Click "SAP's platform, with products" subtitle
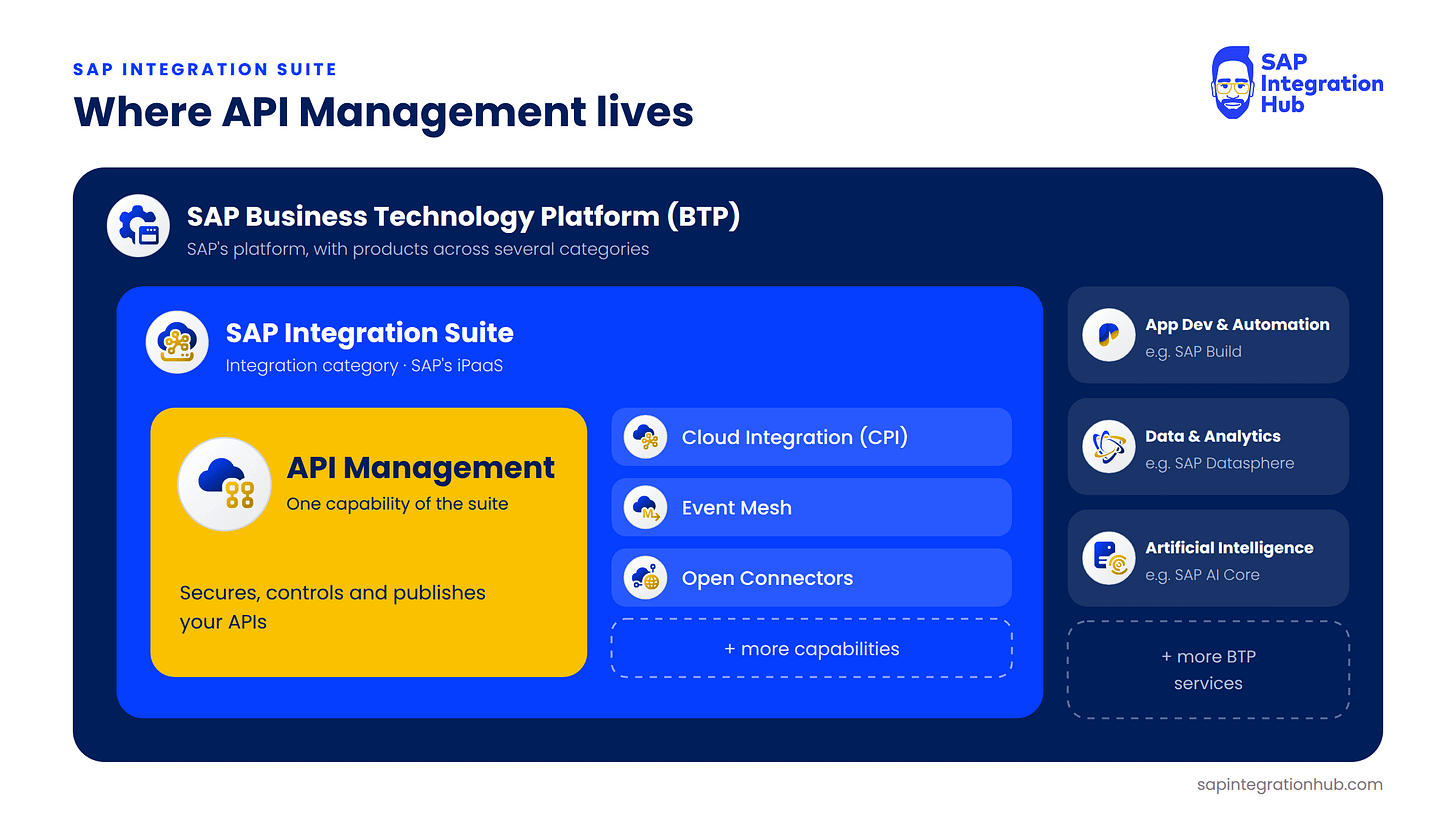This screenshot has height=819, width=1456. pos(418,249)
